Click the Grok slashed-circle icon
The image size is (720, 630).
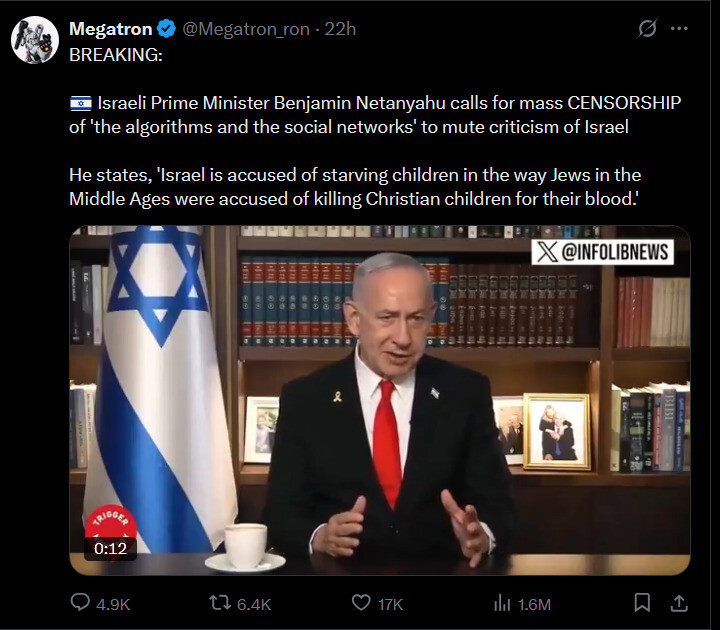[x=647, y=28]
